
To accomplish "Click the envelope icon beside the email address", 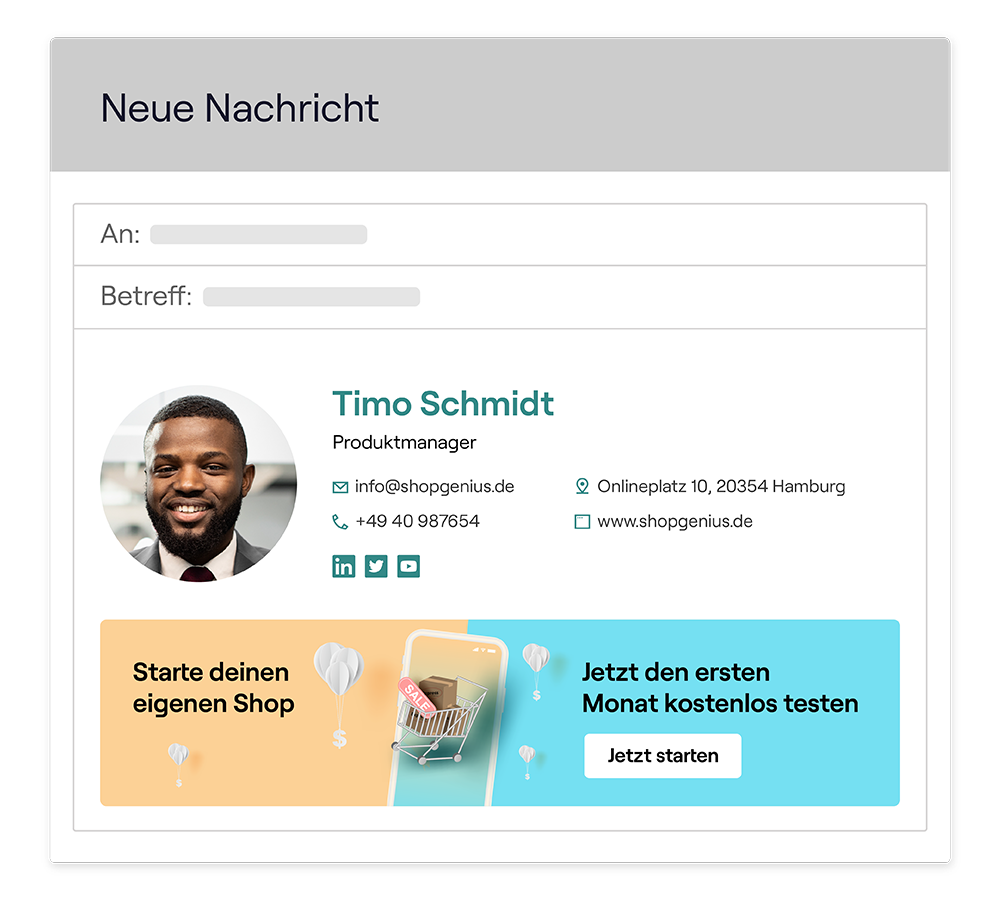I will (340, 487).
